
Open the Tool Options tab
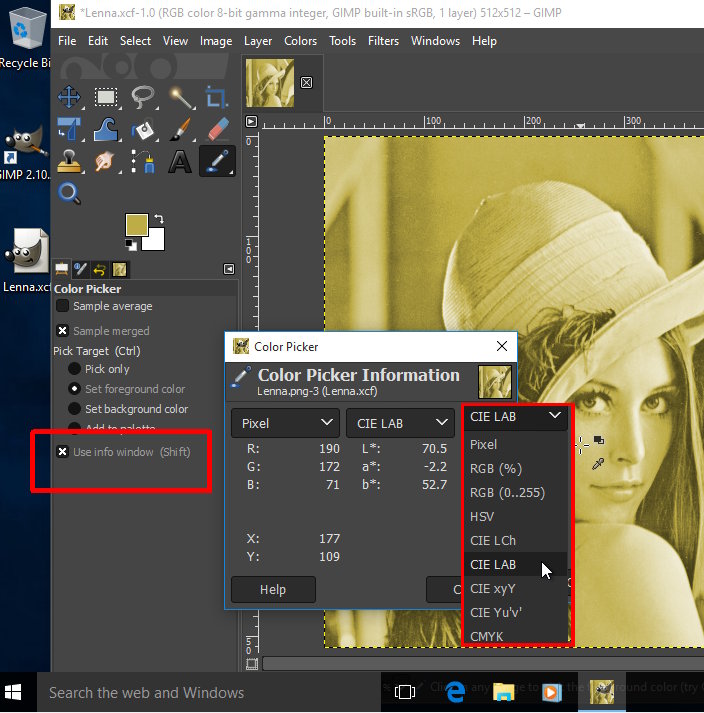[62, 269]
